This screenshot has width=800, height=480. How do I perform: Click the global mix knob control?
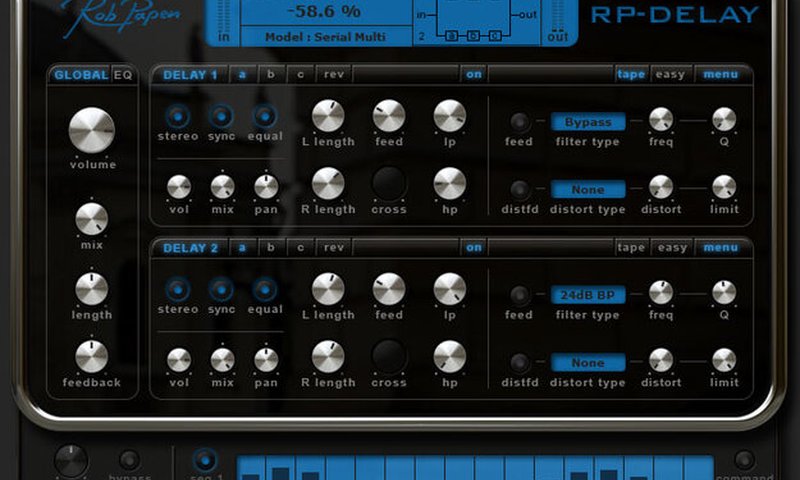(x=92, y=218)
